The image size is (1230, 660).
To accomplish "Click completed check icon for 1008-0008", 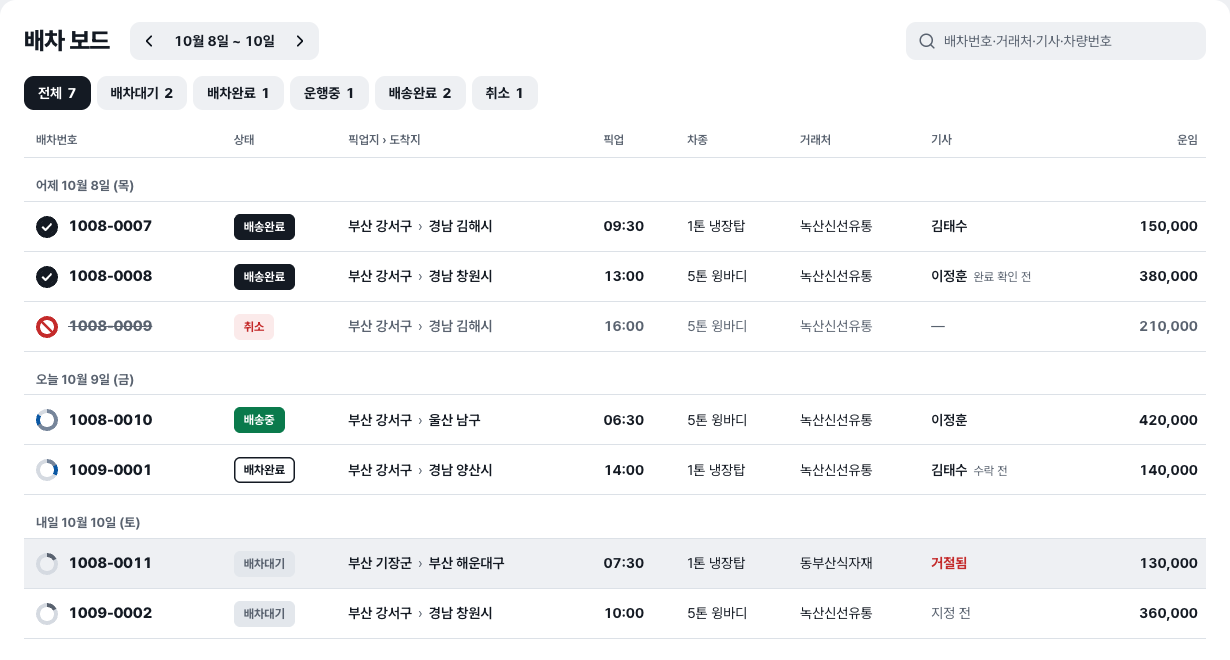I will coord(47,277).
